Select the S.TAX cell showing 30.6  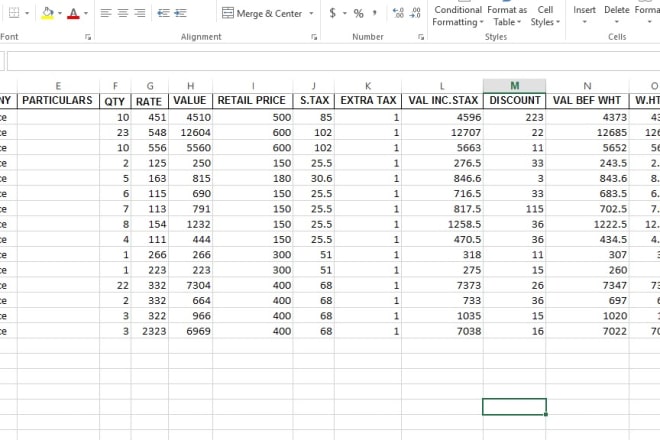tap(314, 179)
